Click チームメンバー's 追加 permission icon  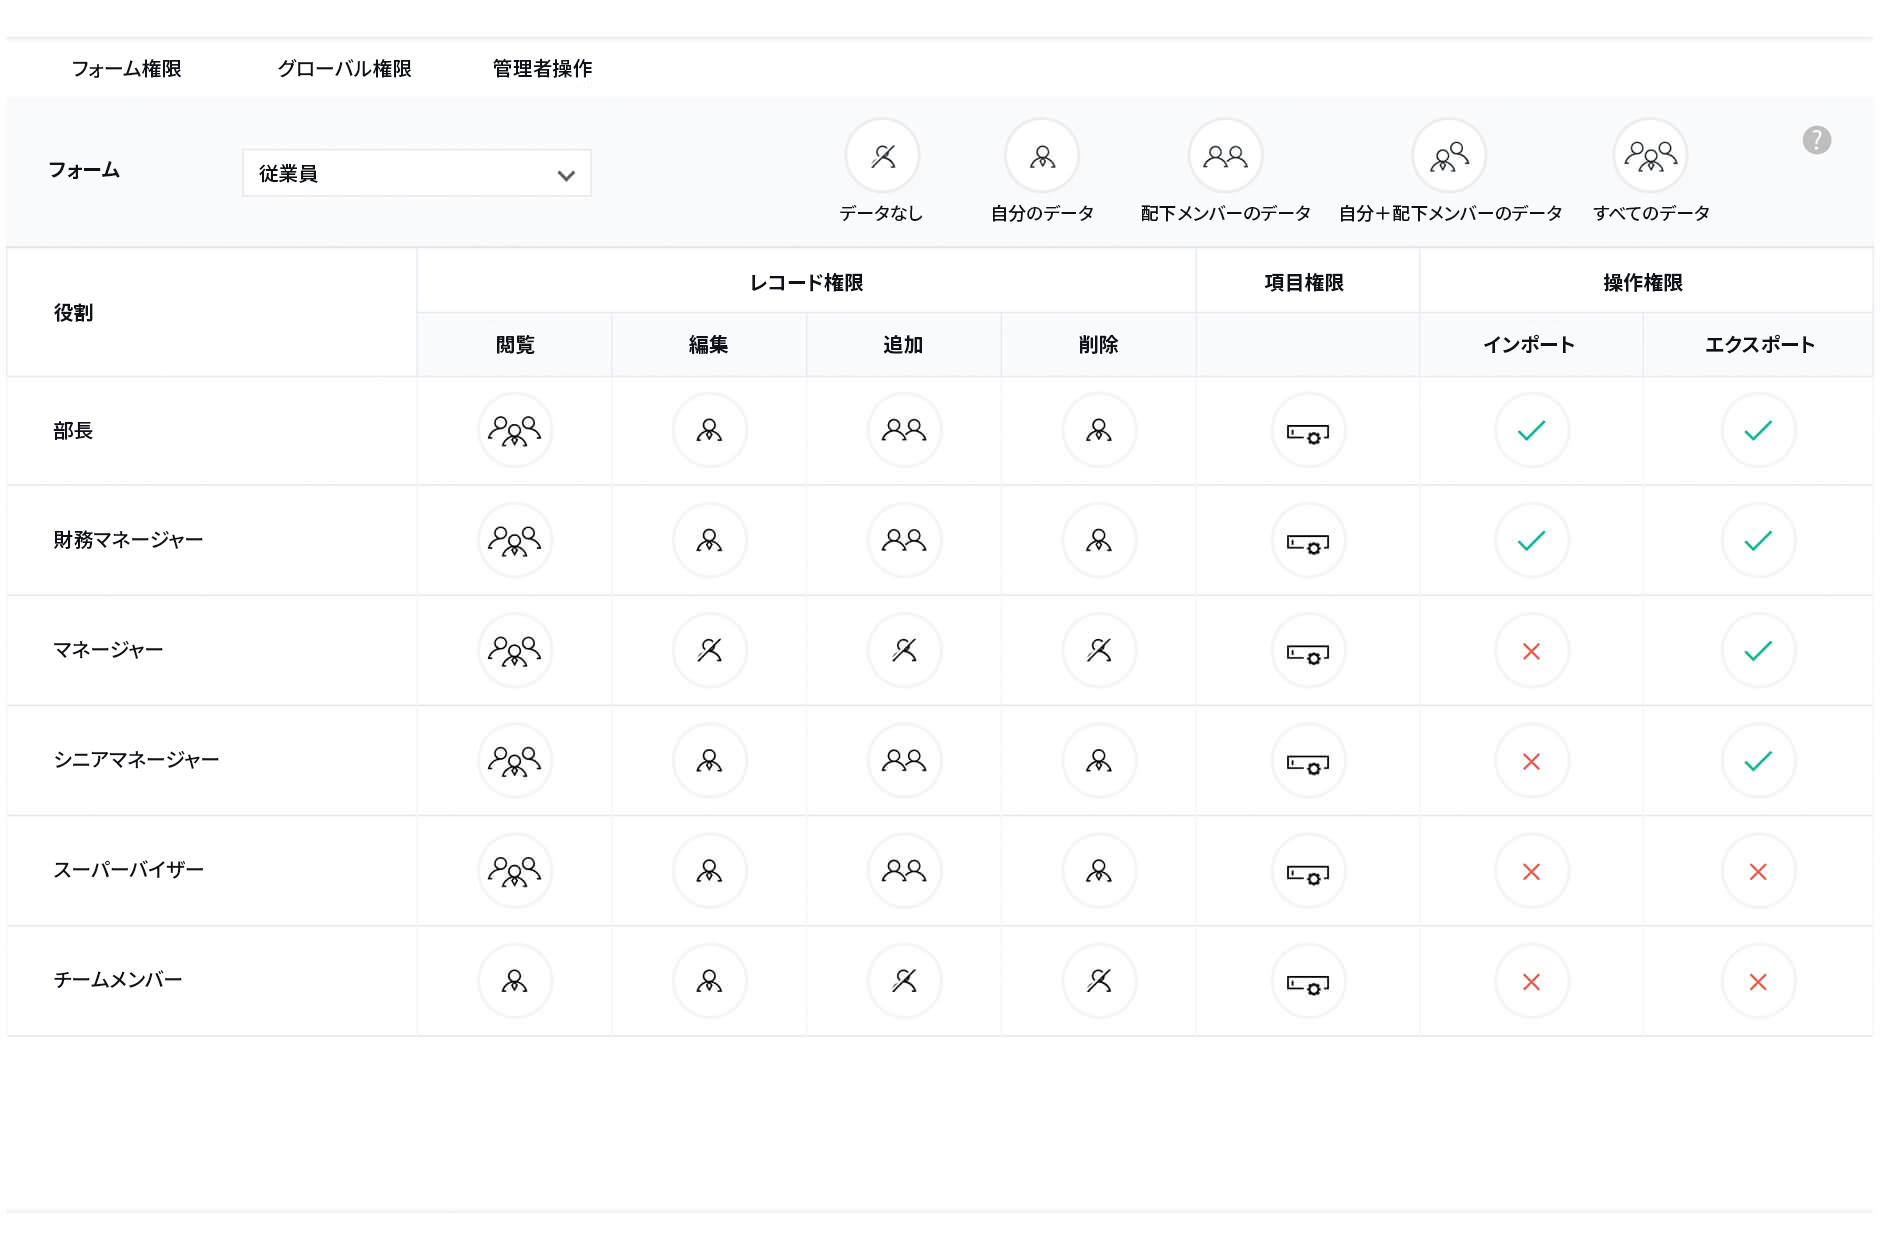[903, 981]
